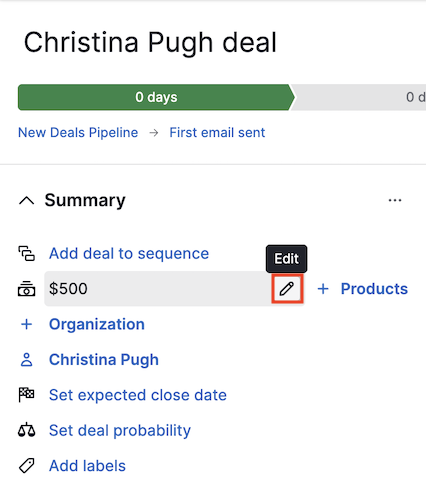Click the tag icon beside Add labels
Image resolution: width=426 pixels, height=500 pixels.
point(26,466)
